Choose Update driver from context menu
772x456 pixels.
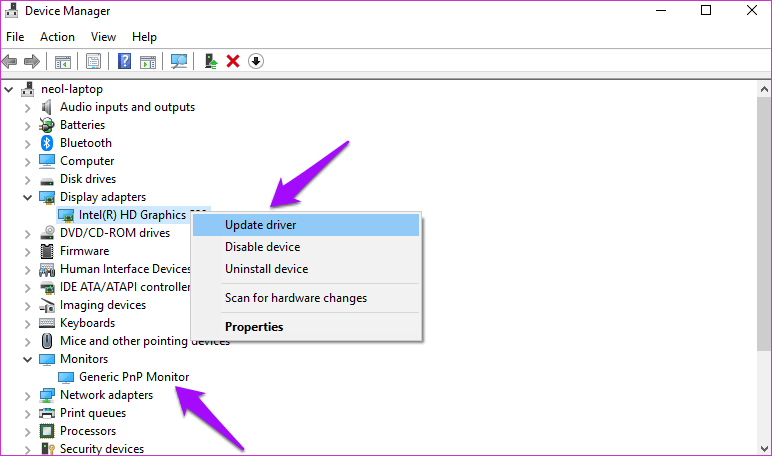coord(306,225)
